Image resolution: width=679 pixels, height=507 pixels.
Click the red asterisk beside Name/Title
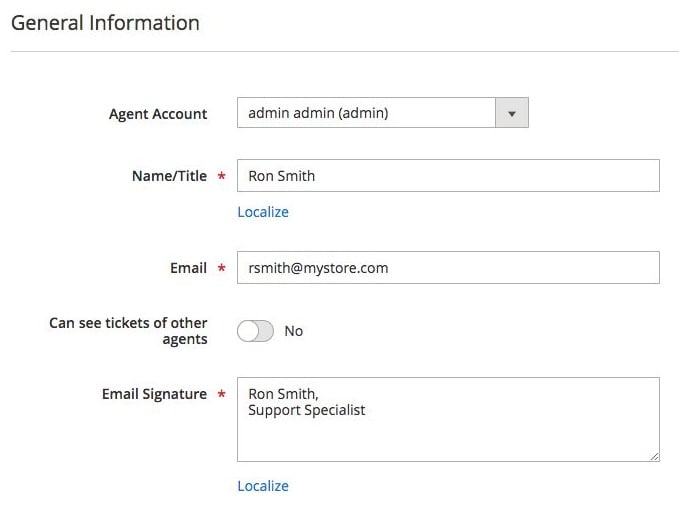point(222,176)
